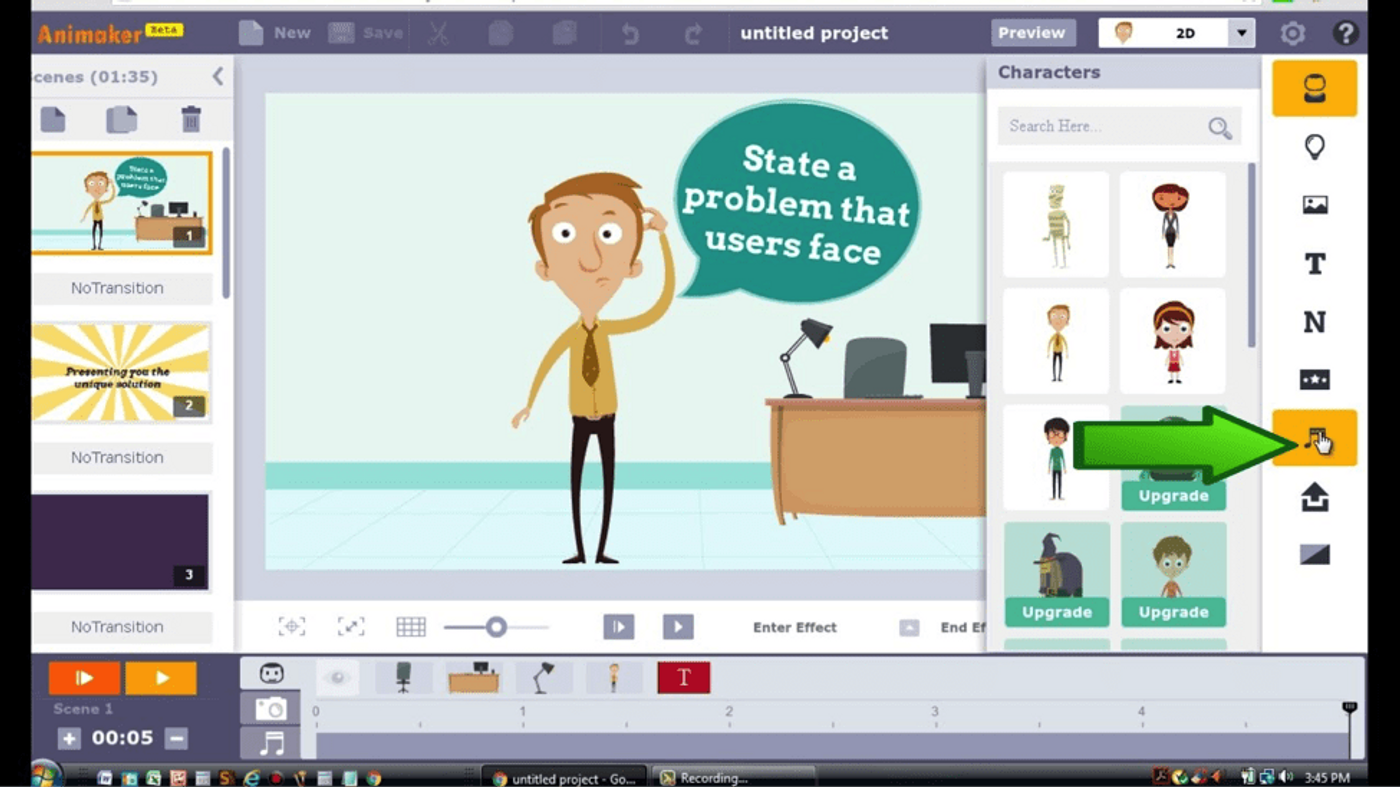Select the red T text item in the timeline
1400x787 pixels.
pyautogui.click(x=683, y=677)
